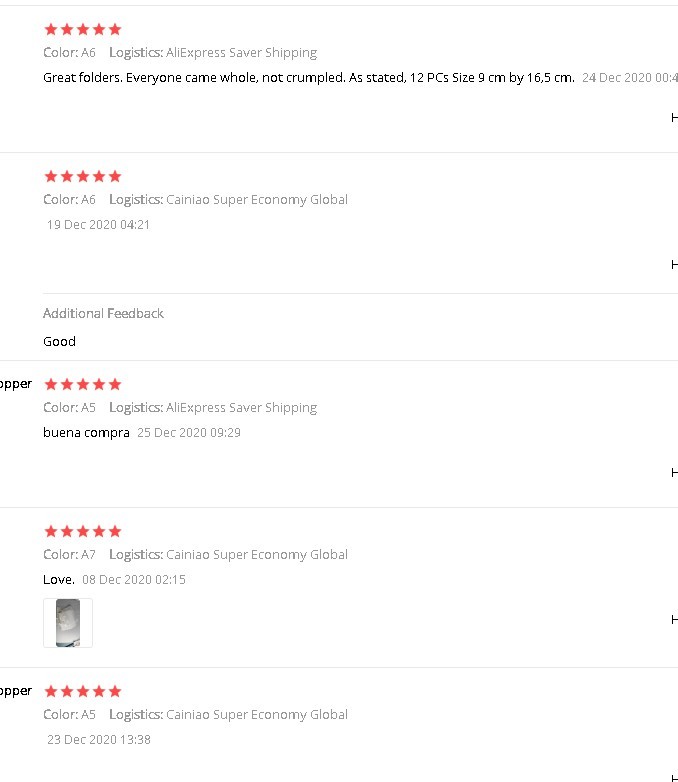678x782 pixels.
Task: Click star rating on 'Love.' review
Action: point(82,531)
